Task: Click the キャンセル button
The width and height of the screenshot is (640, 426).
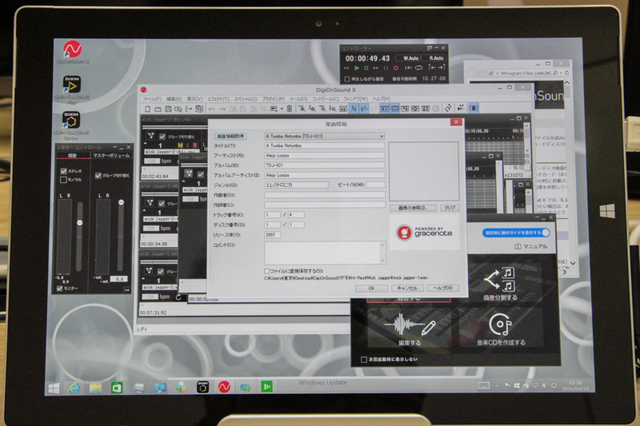Action: pos(406,287)
